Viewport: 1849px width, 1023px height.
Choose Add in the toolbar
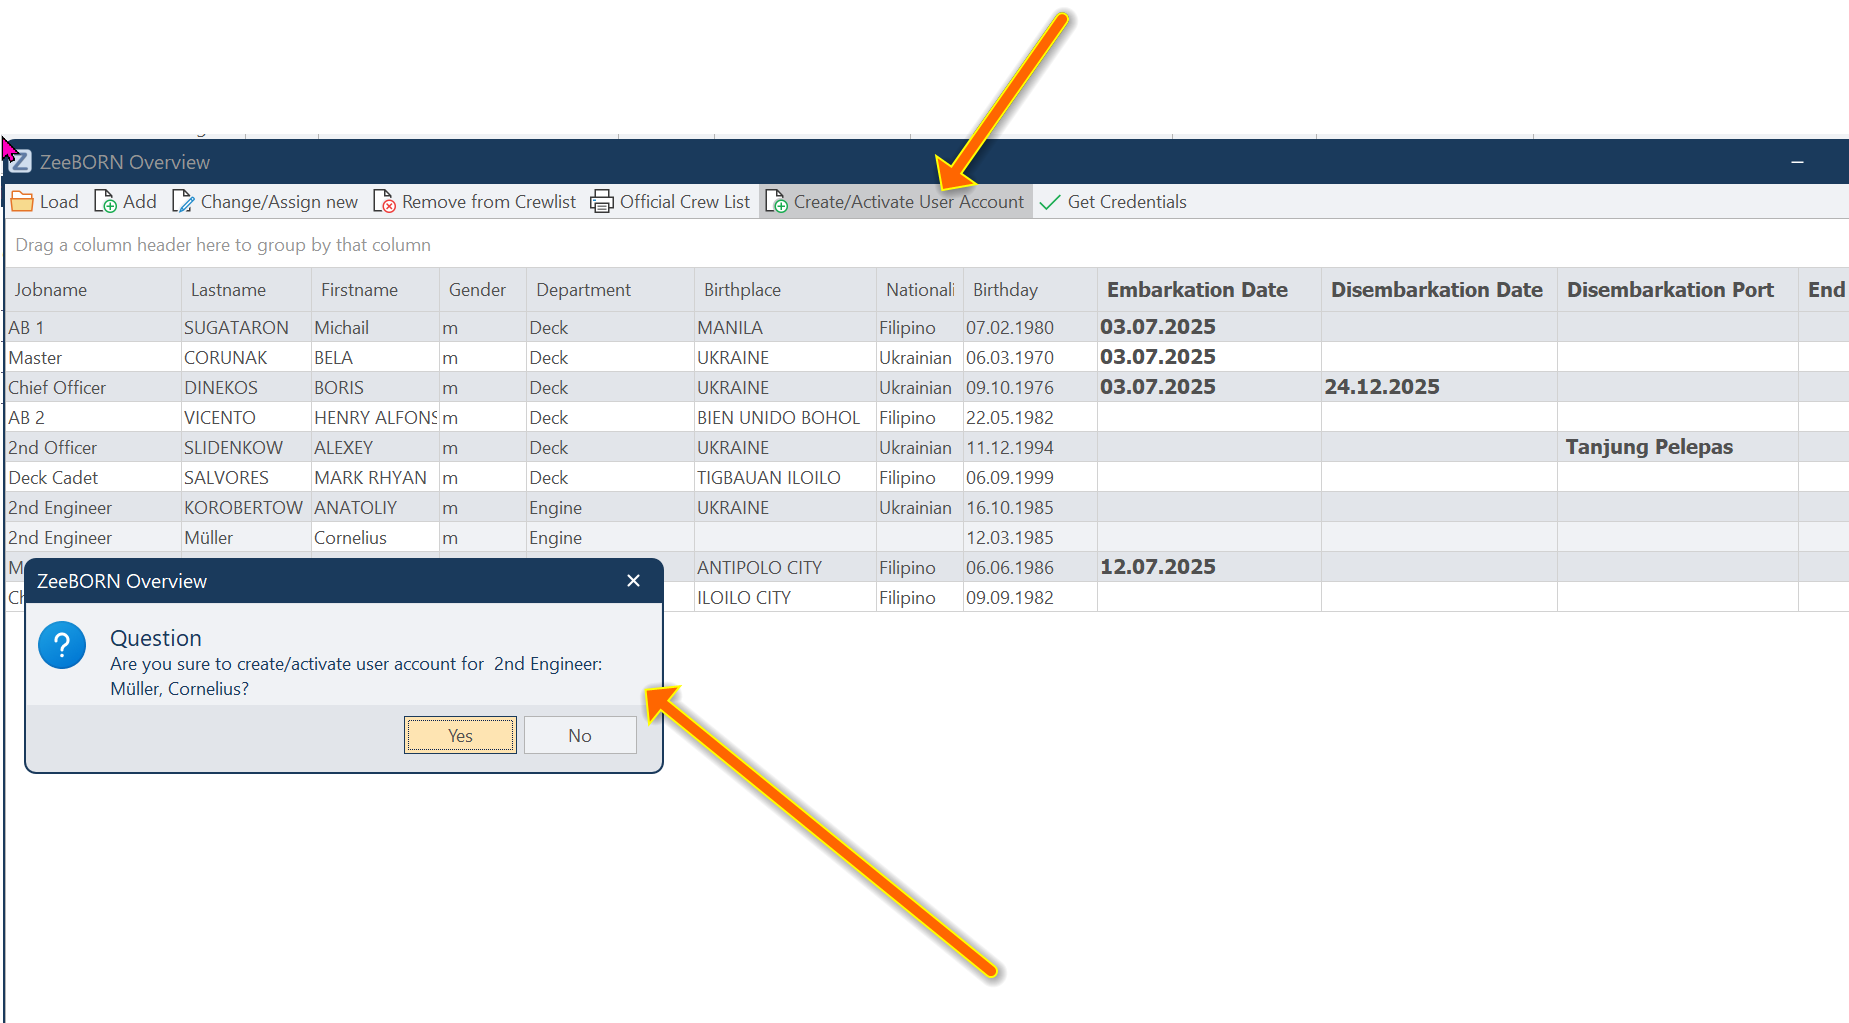click(125, 202)
